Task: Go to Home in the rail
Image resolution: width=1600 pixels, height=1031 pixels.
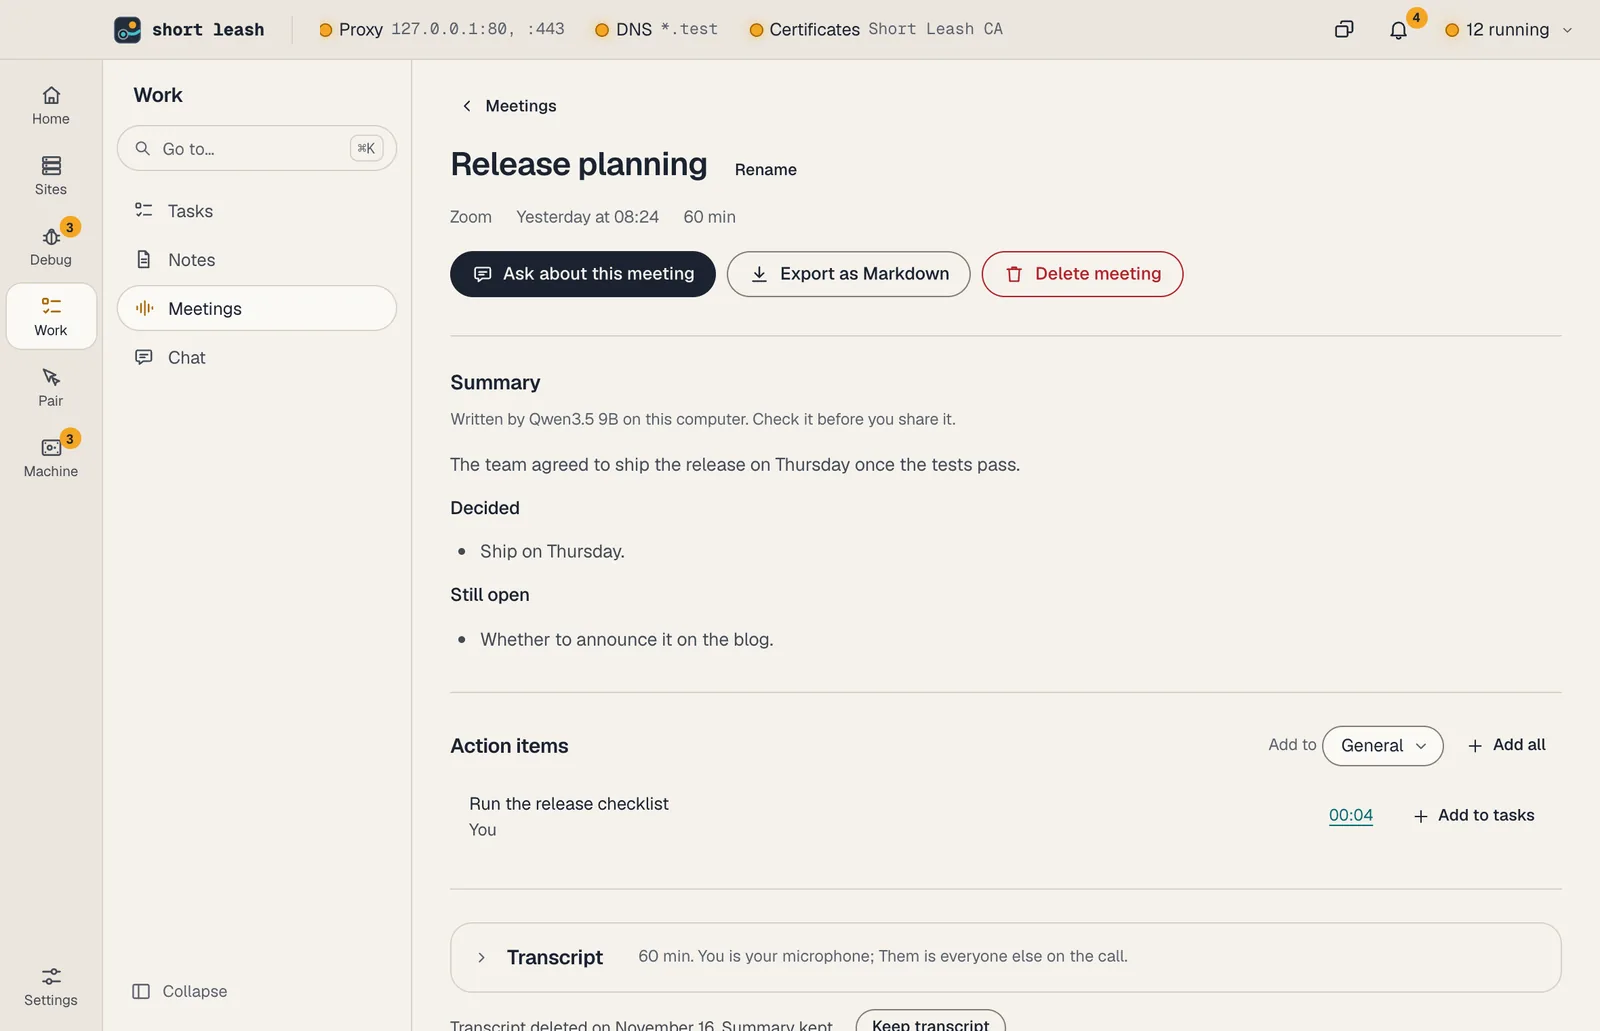Action: pyautogui.click(x=51, y=105)
